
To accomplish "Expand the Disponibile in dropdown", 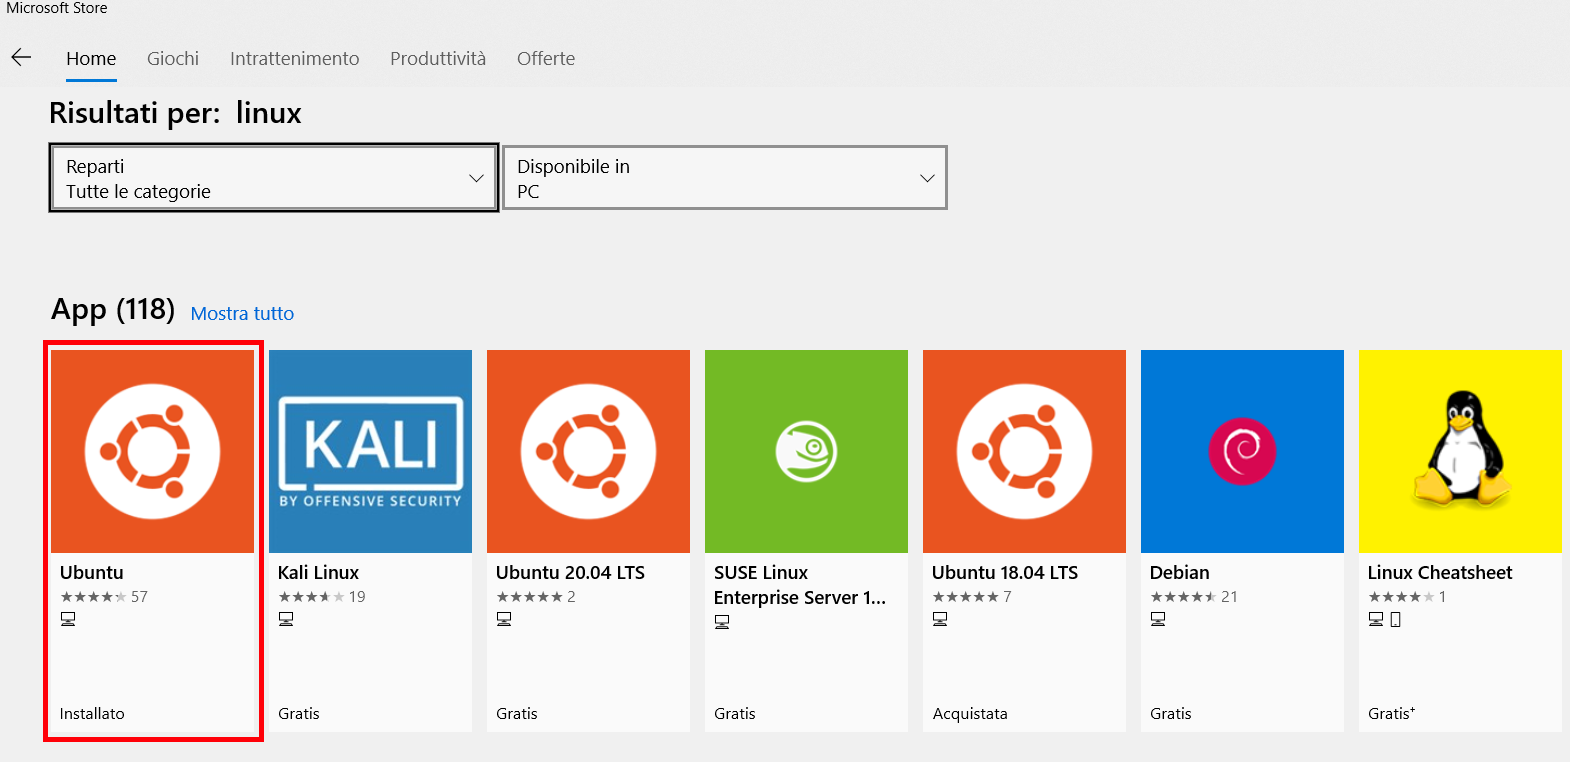I will [725, 178].
